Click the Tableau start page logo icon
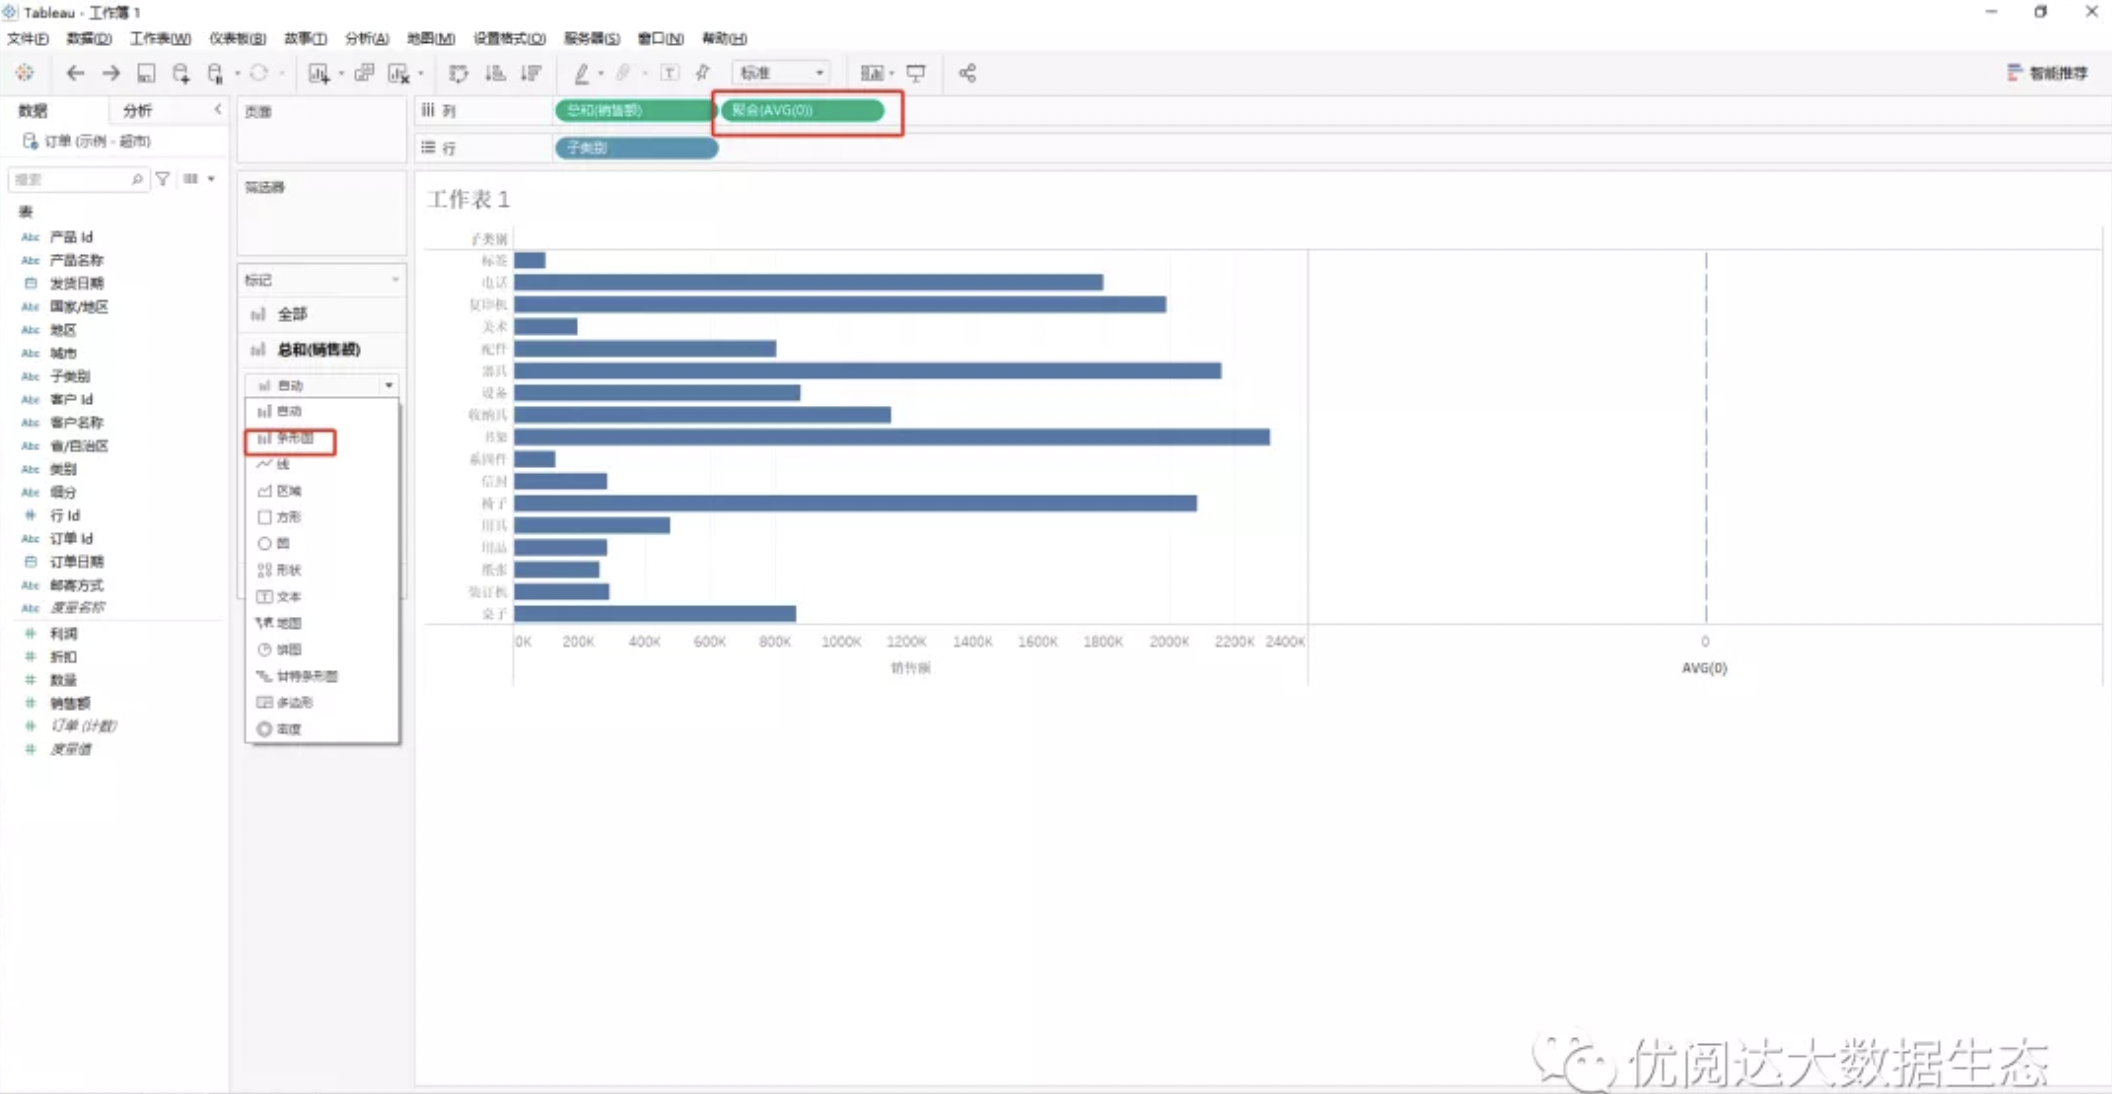Image resolution: width=2112 pixels, height=1094 pixels. (x=25, y=73)
